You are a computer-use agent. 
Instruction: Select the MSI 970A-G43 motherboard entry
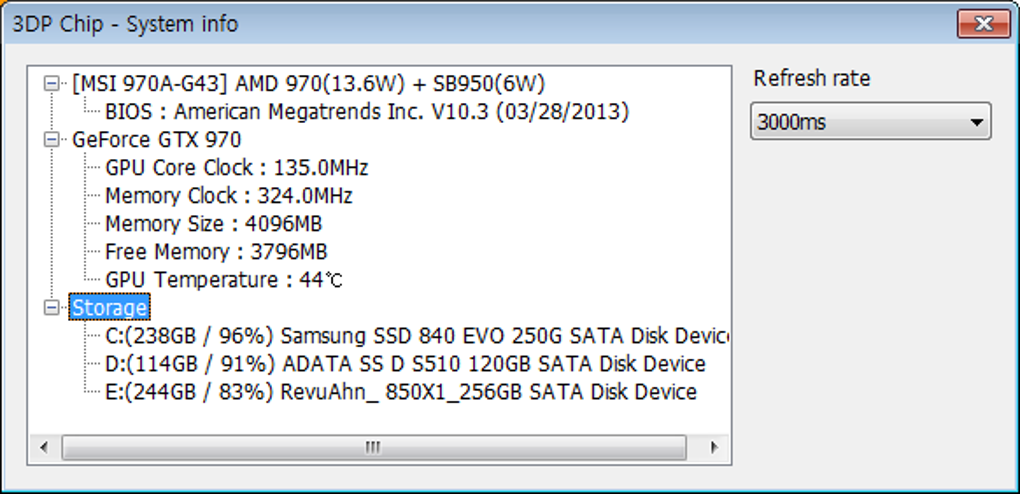(x=308, y=84)
